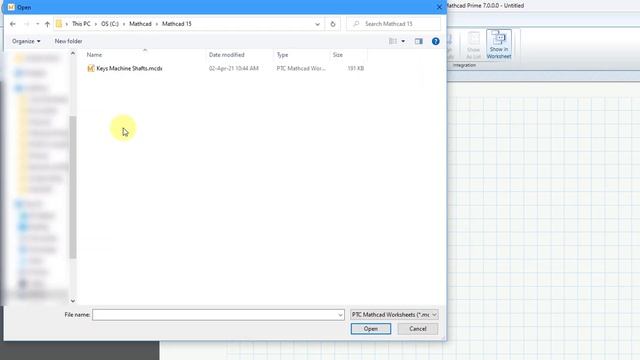Go back using the back arrow

pyautogui.click(x=13, y=24)
